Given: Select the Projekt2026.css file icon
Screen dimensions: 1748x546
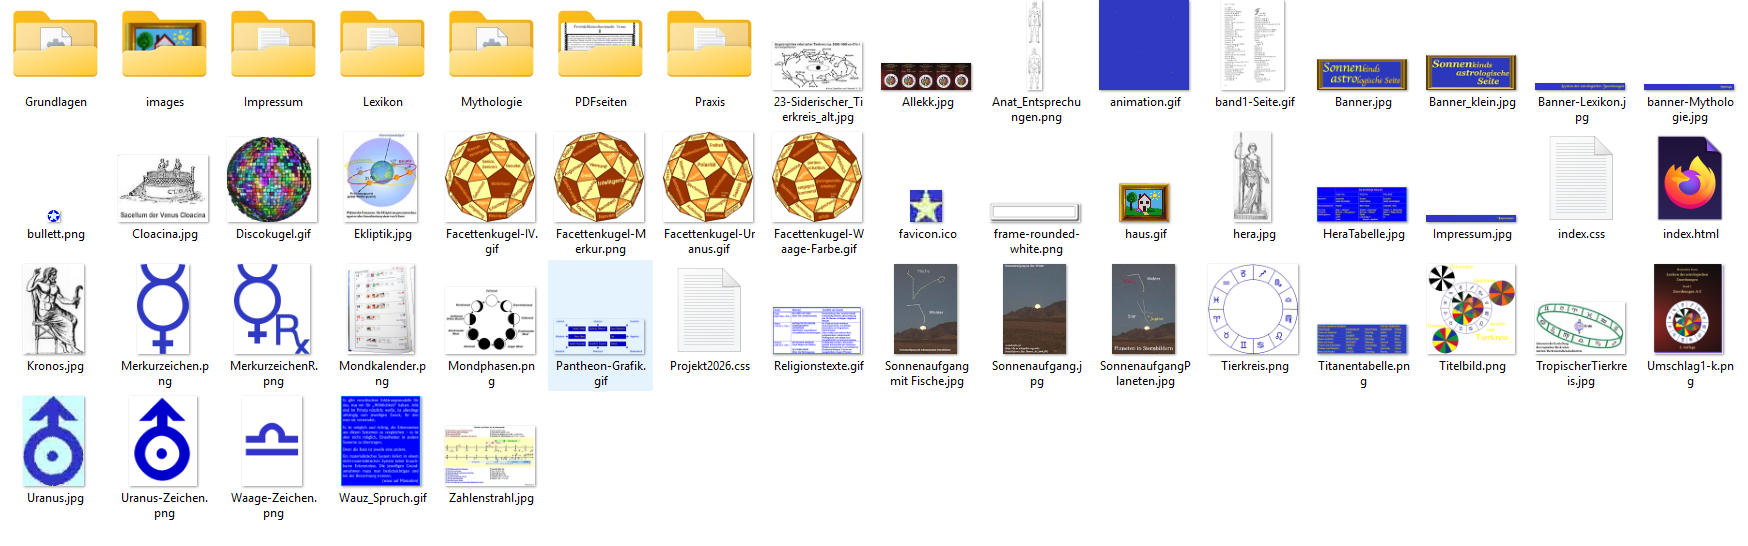Looking at the screenshot, I should click(709, 312).
